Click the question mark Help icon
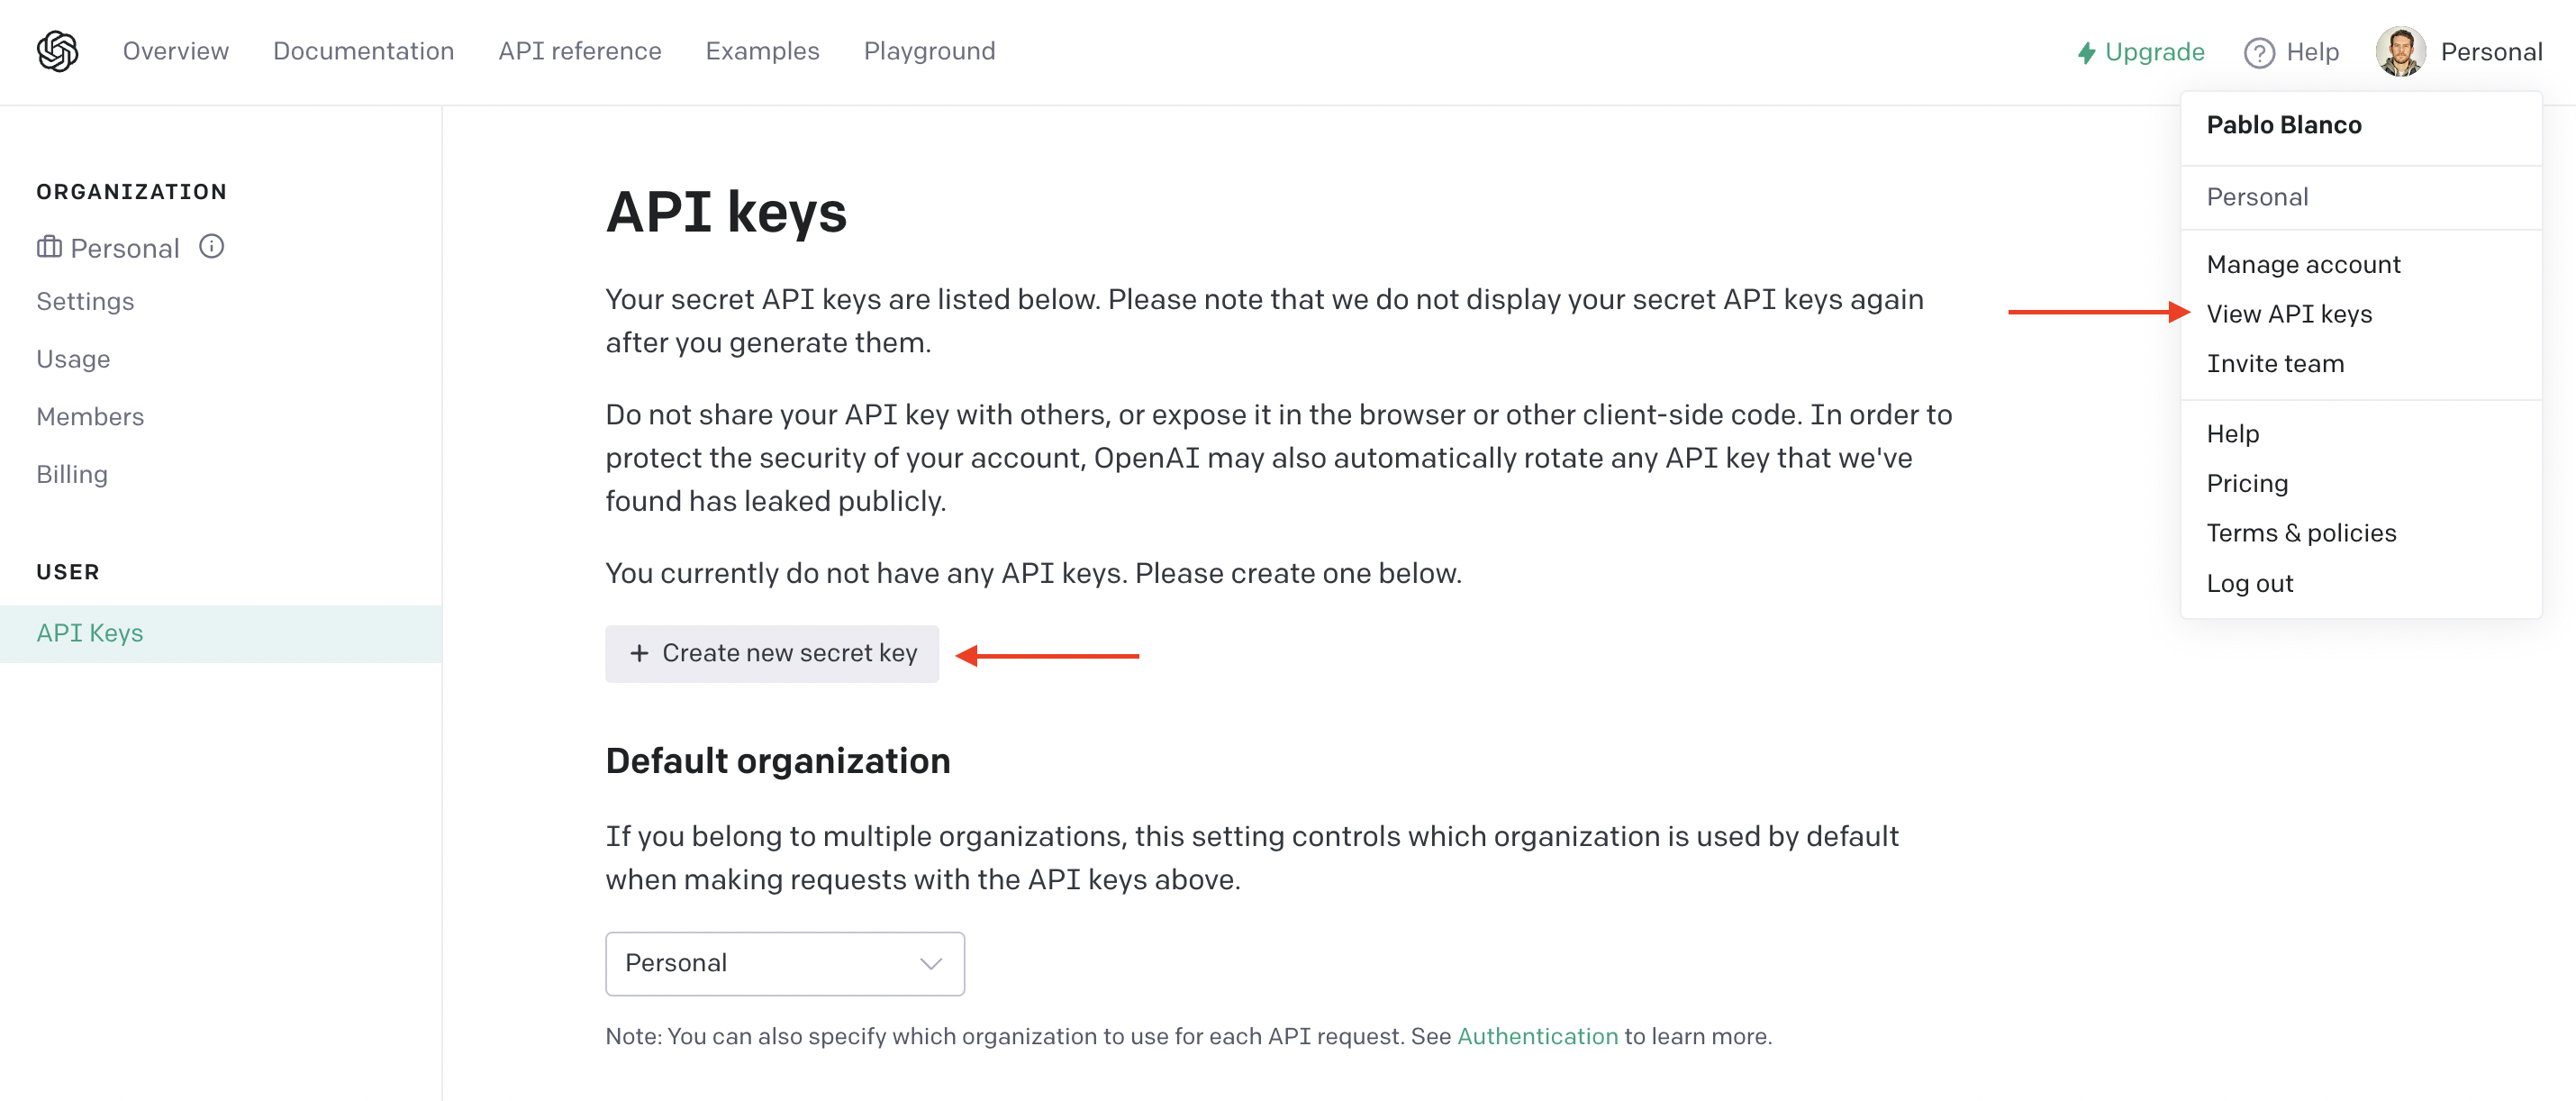Image resolution: width=2576 pixels, height=1101 pixels. [2258, 52]
